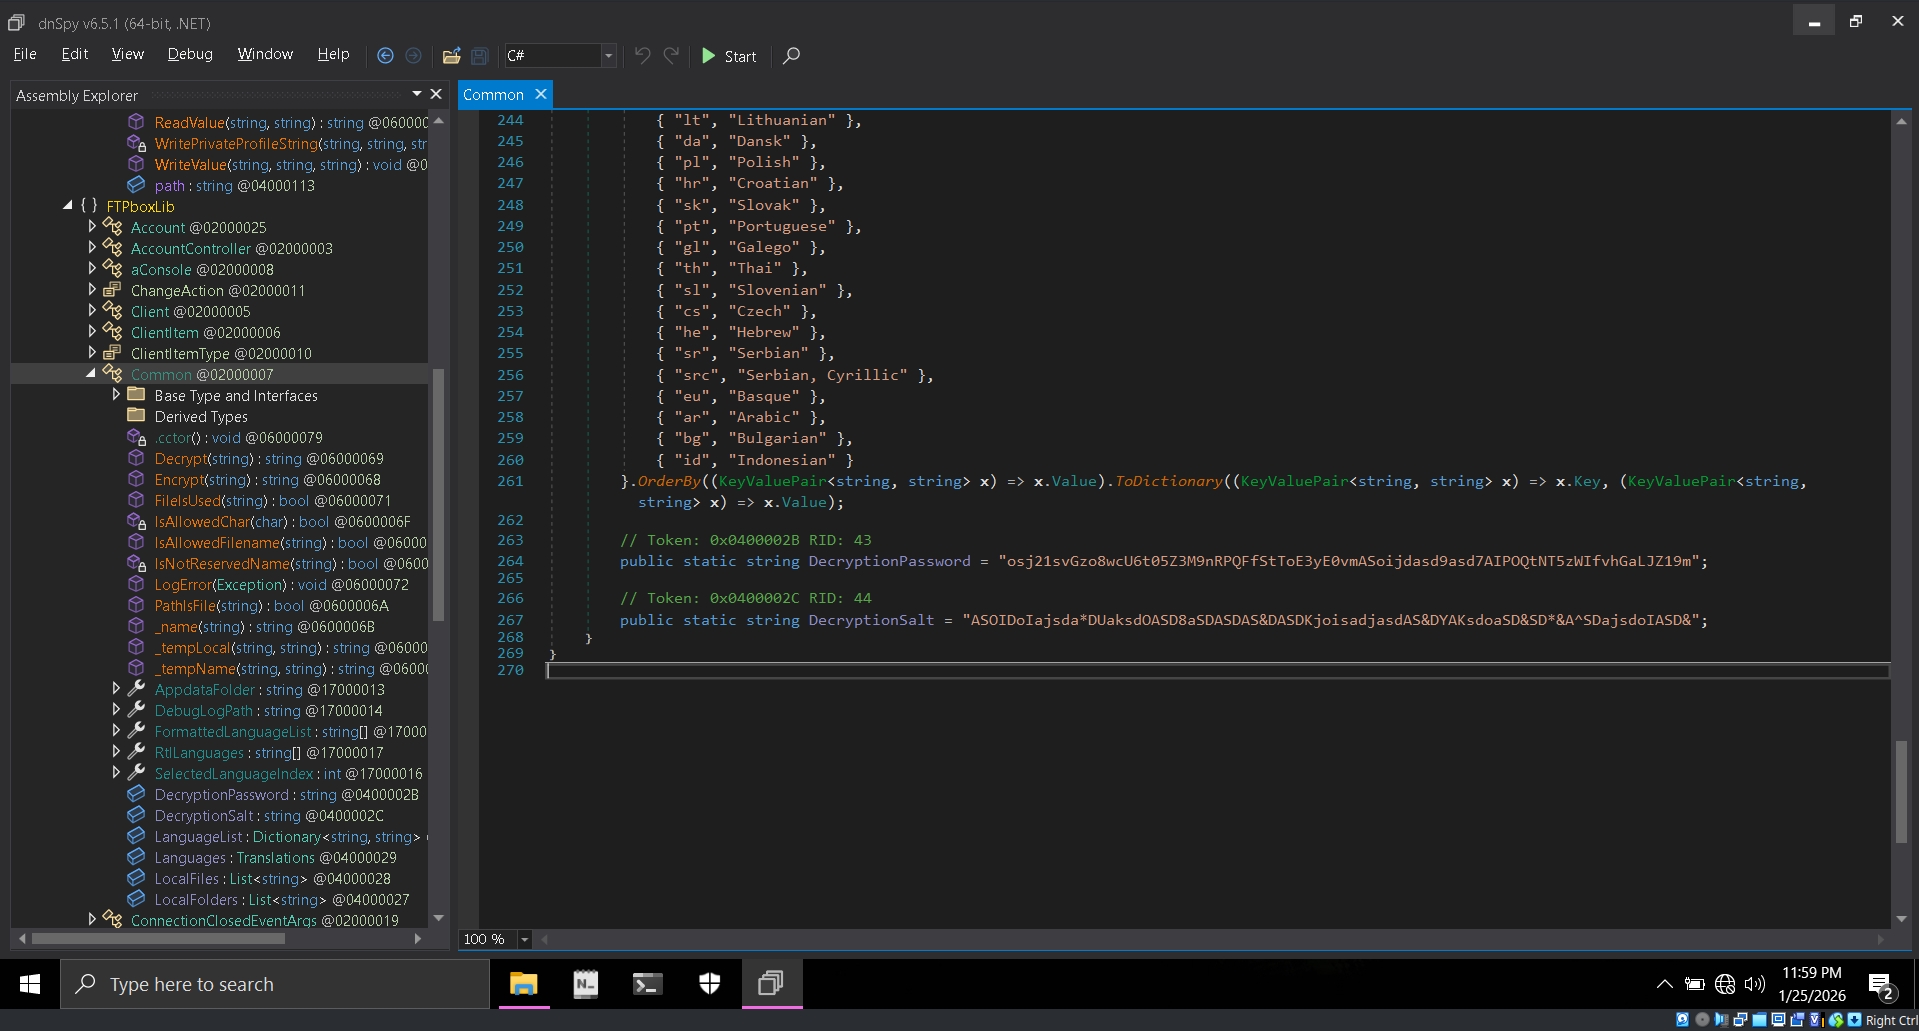Open the C# language dropdown
Viewport: 1919px width, 1031px height.
(607, 56)
